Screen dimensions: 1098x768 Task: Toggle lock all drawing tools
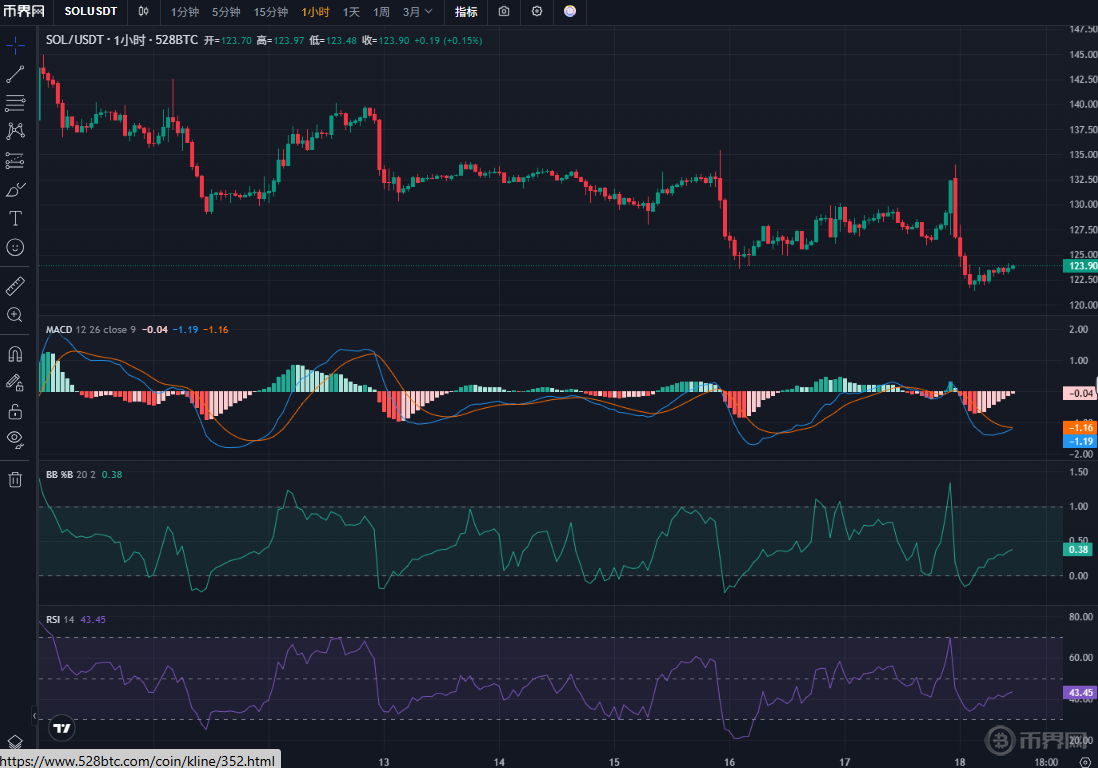coord(15,411)
